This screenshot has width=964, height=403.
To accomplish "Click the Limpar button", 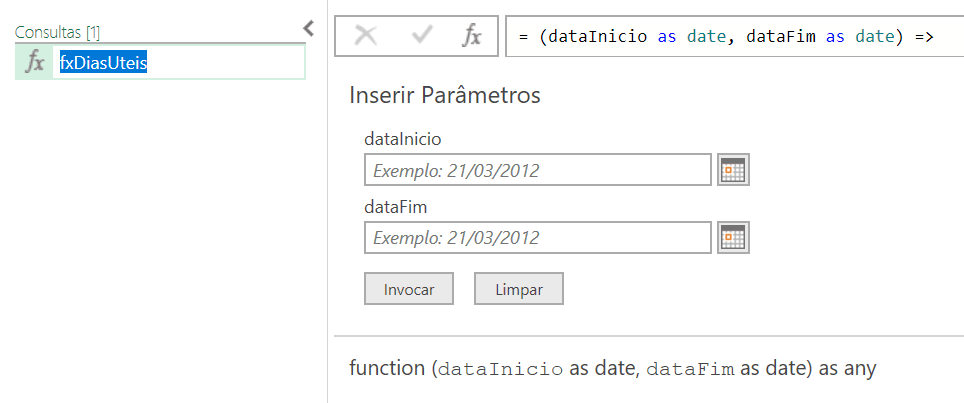I will [x=519, y=289].
